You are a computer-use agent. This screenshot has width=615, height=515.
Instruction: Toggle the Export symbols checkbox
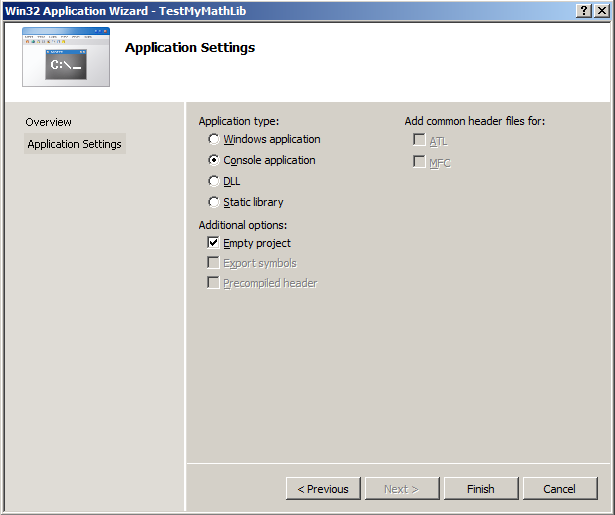tap(214, 263)
